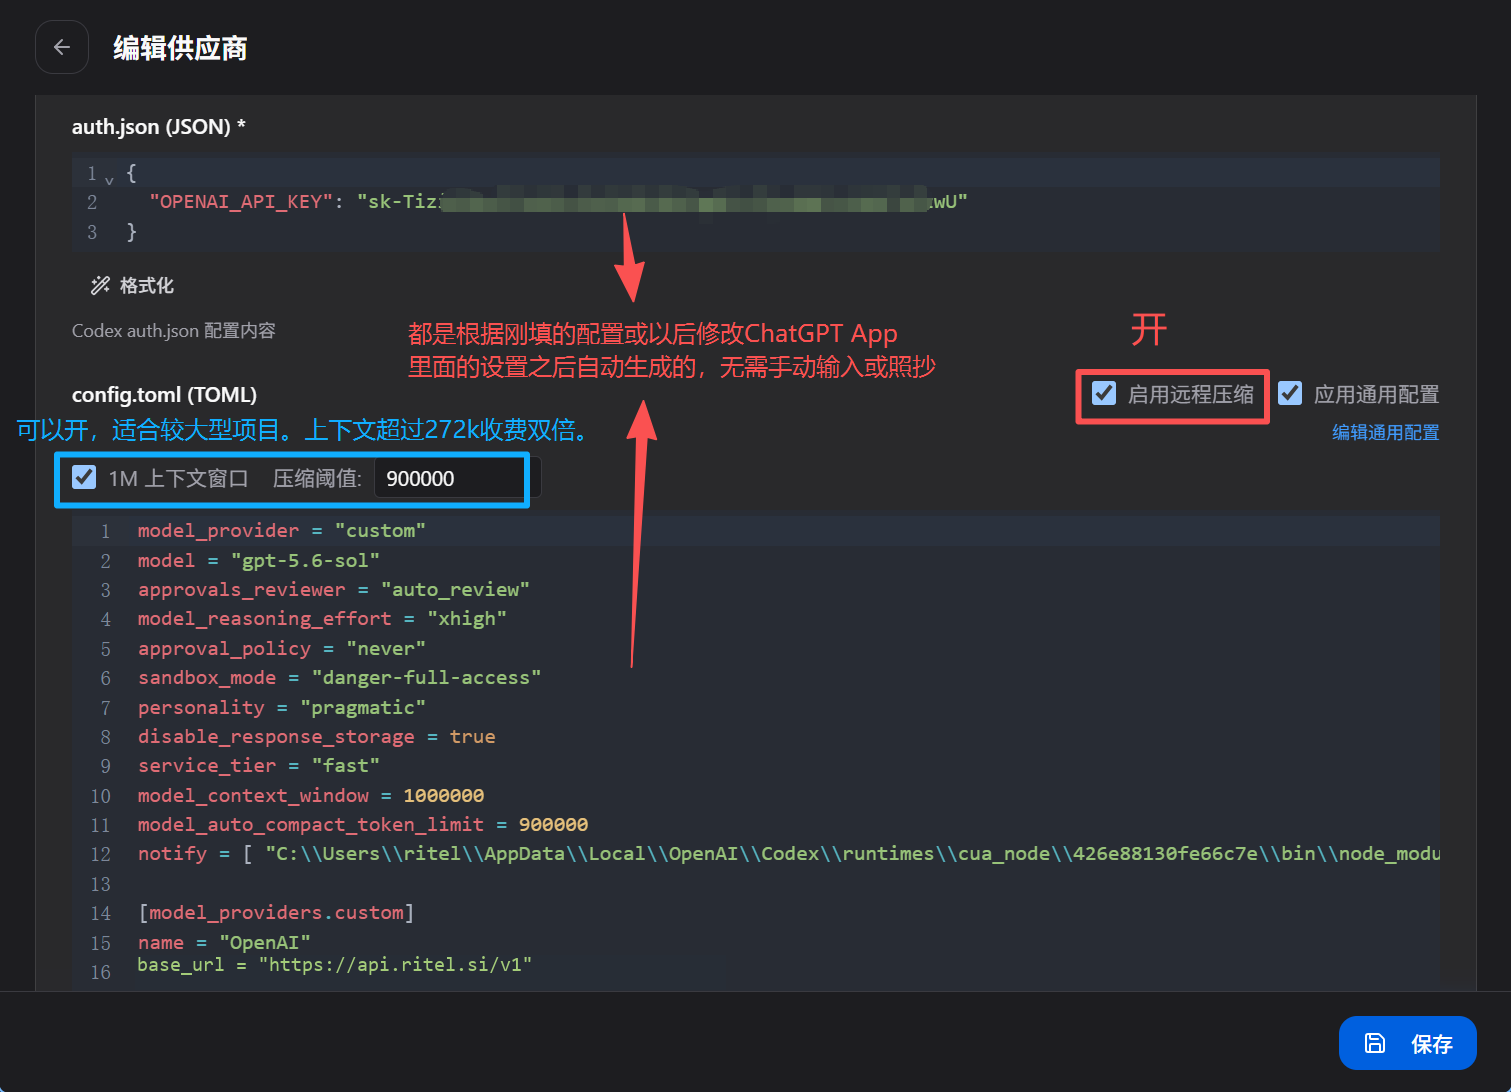Open the 编辑通用配置 link
1511x1092 pixels.
pos(1385,432)
